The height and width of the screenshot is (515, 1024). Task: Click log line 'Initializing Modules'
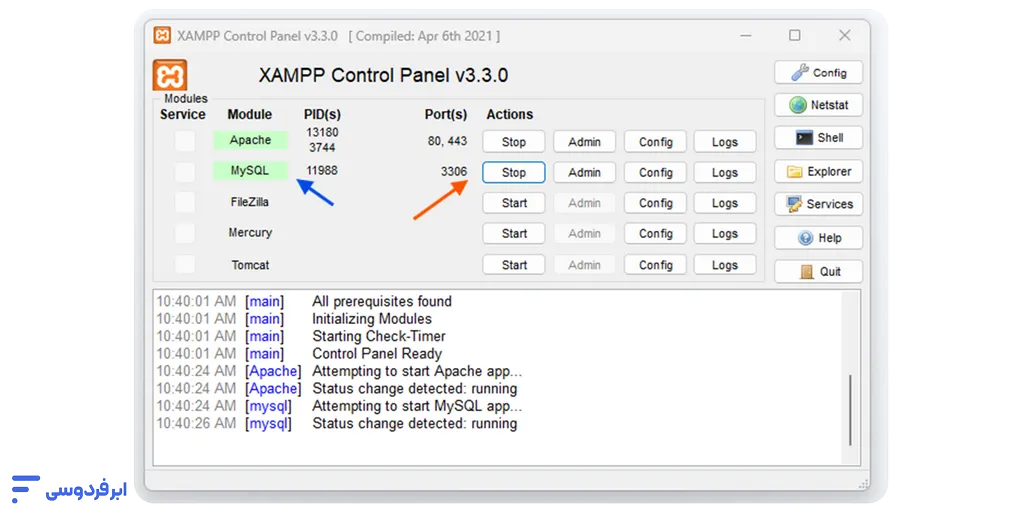click(x=372, y=319)
